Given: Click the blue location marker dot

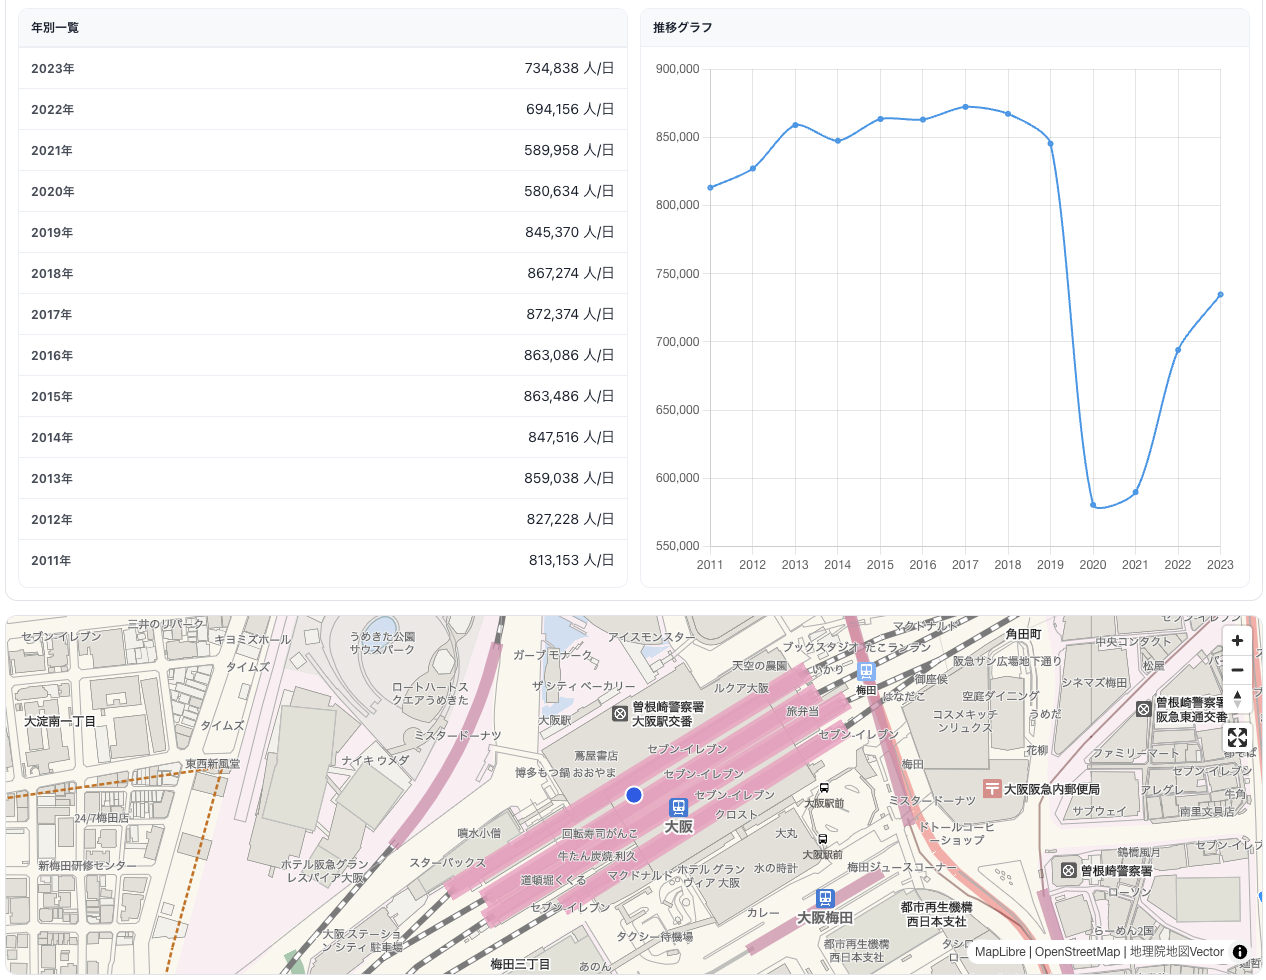Looking at the screenshot, I should click(x=633, y=795).
